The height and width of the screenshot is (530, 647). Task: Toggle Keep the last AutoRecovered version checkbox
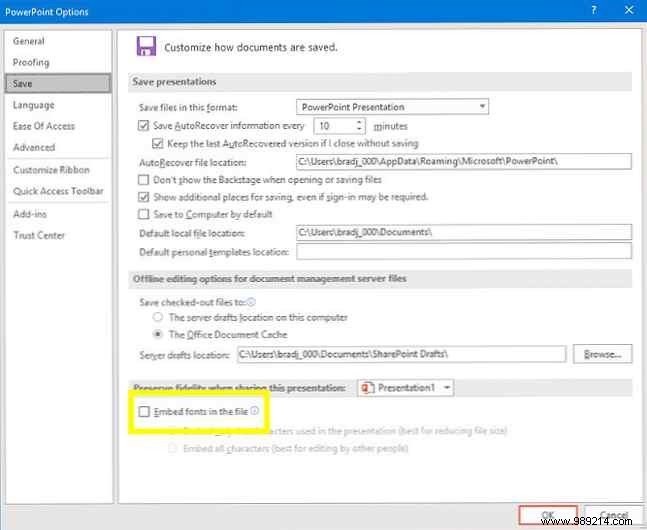[157, 143]
